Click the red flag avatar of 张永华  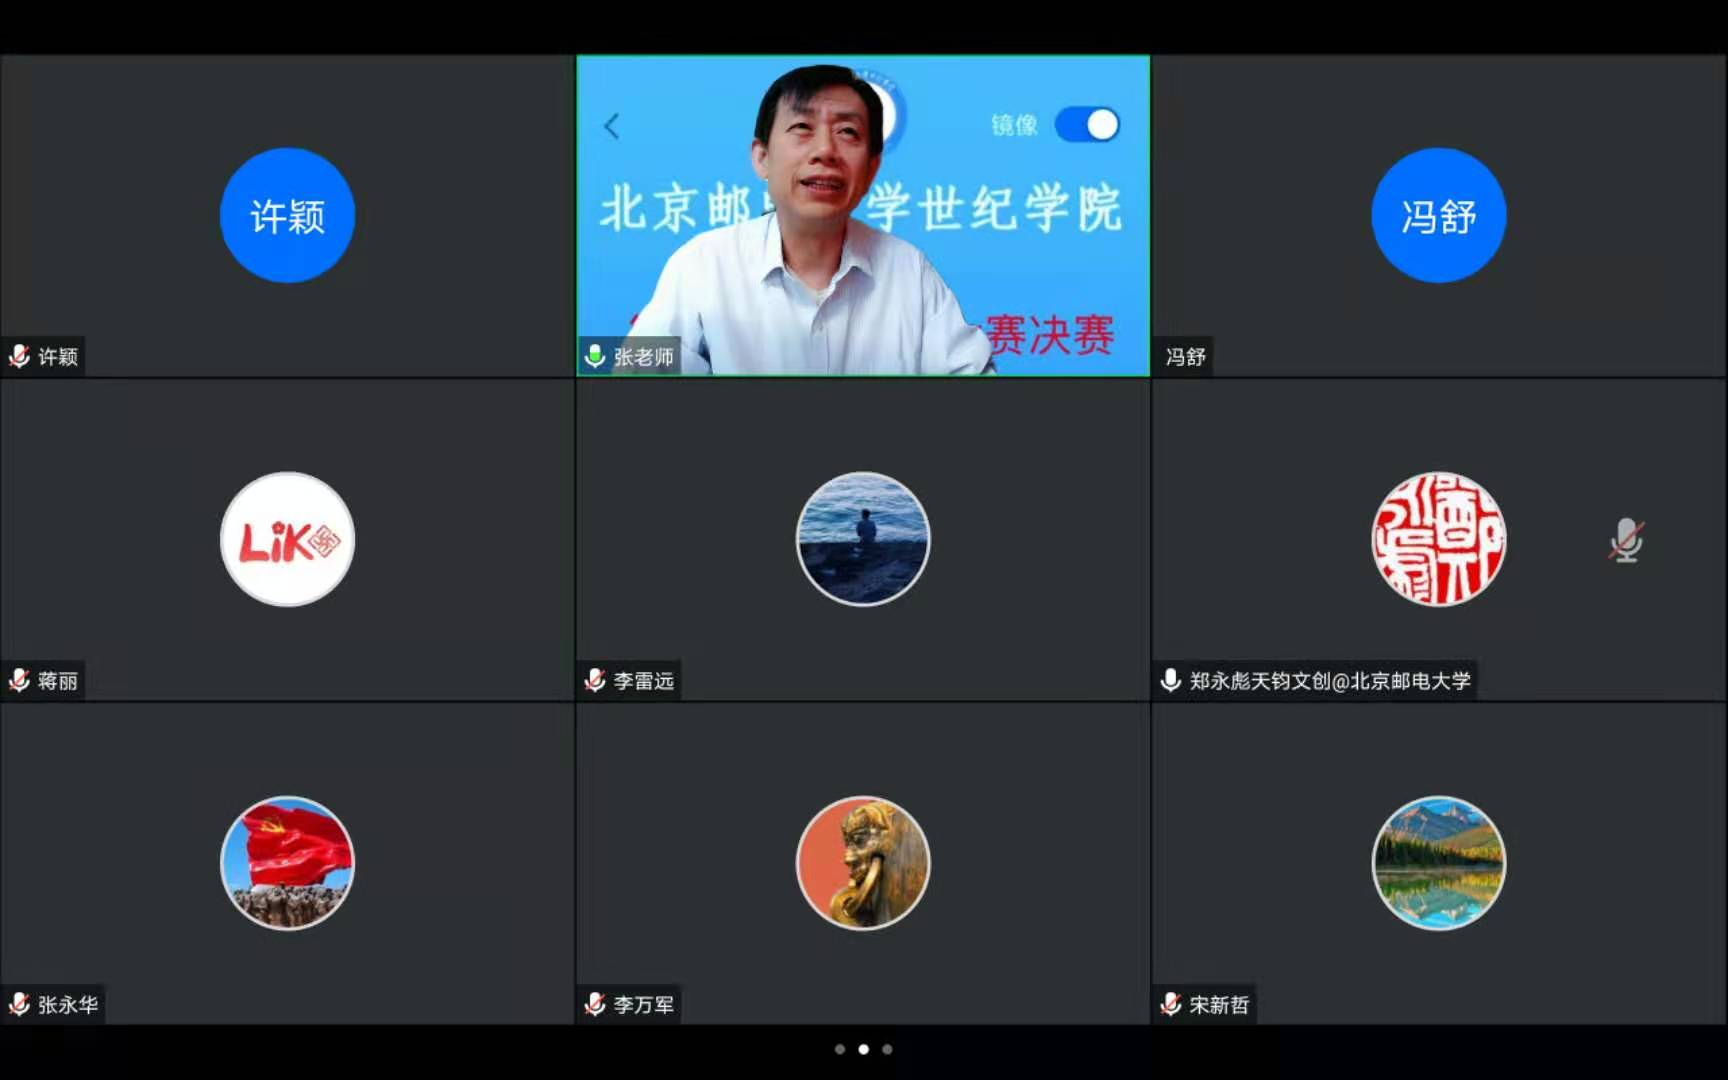[287, 863]
